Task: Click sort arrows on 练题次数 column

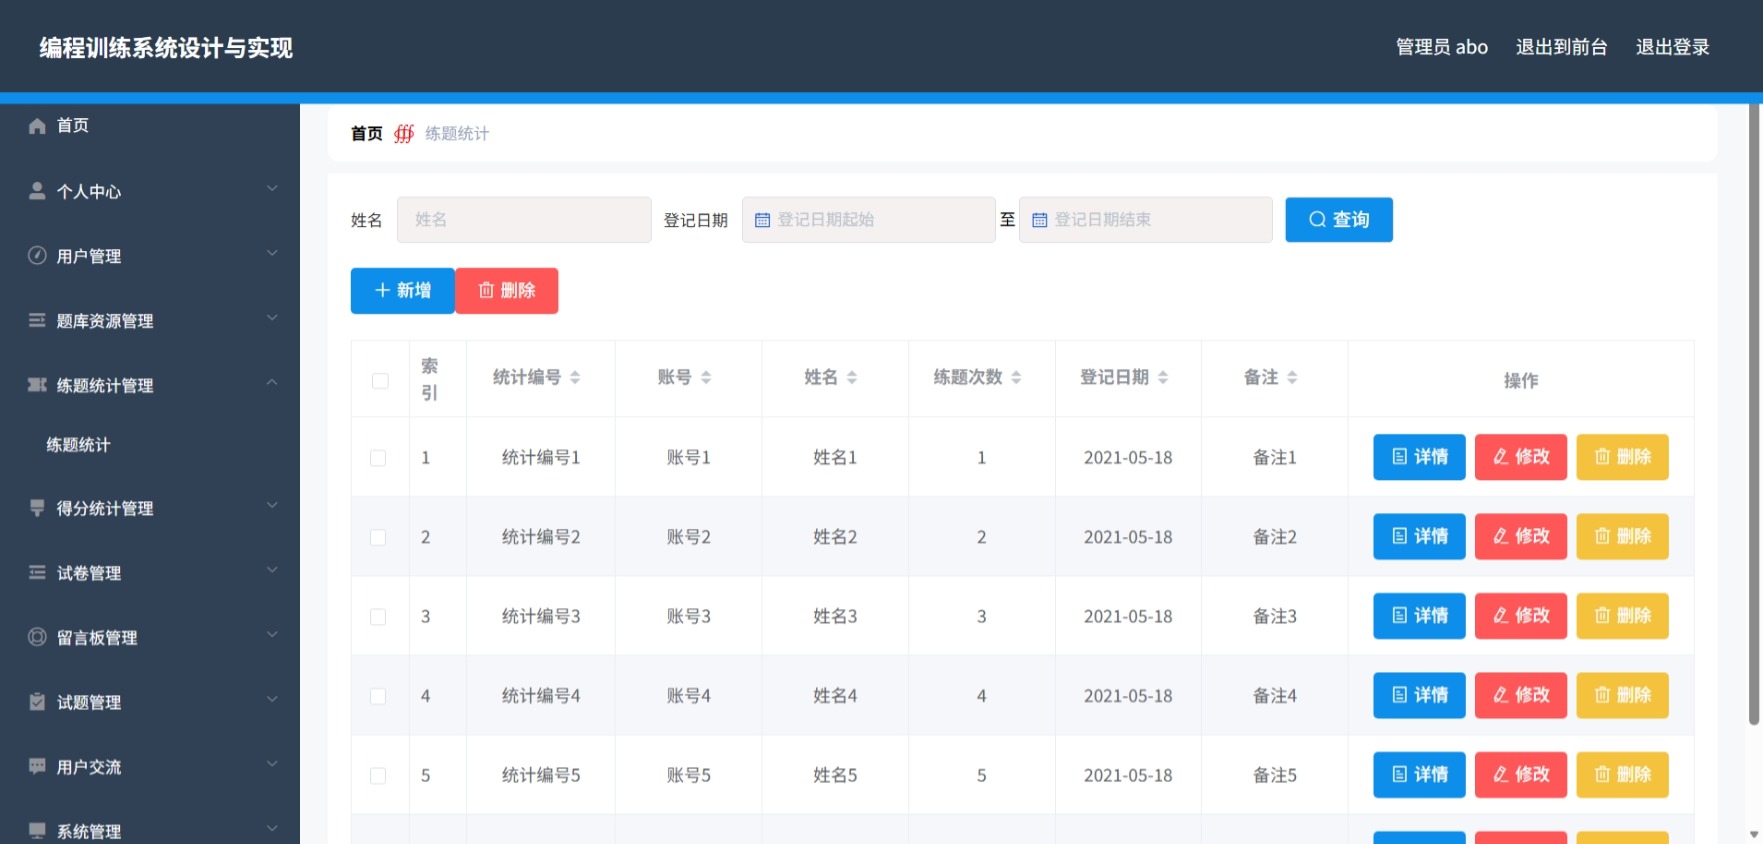Action: (1016, 377)
